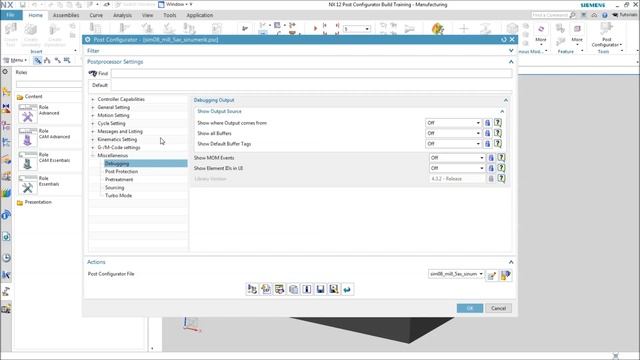Click the icon right of edit pencil in Actions
This screenshot has width=640, height=360.
tap(506, 276)
